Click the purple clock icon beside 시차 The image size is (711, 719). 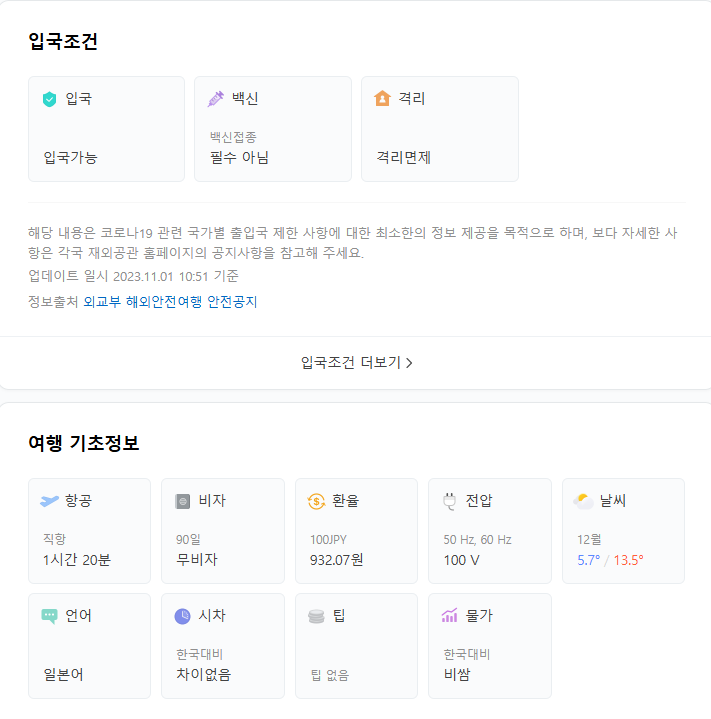pyautogui.click(x=182, y=616)
